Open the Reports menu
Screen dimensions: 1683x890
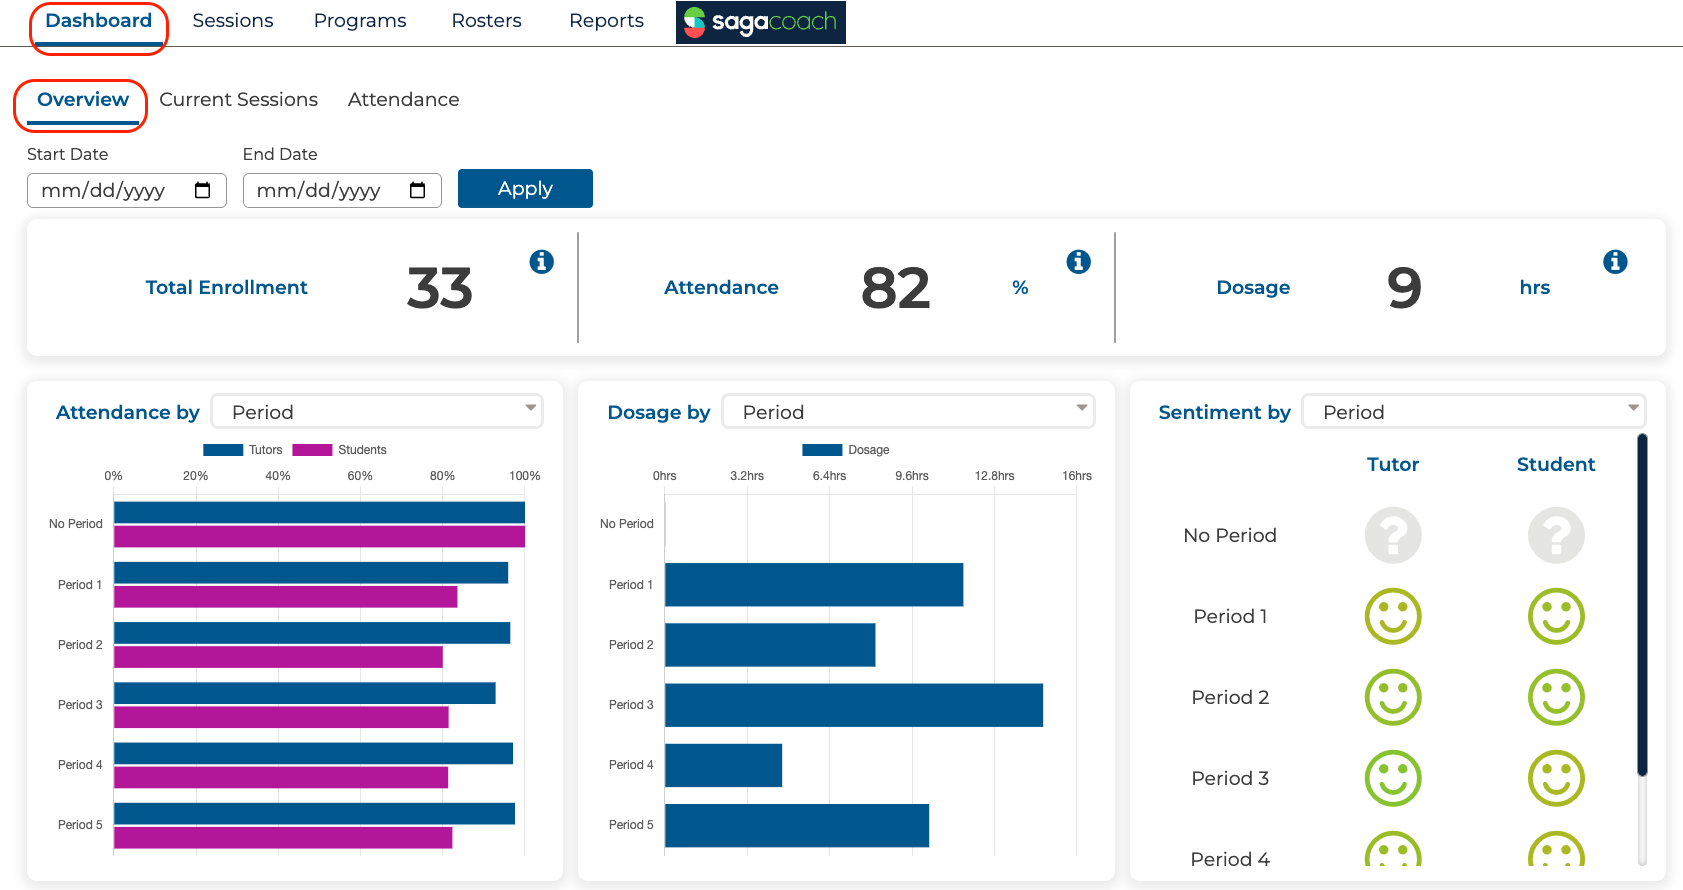click(607, 21)
